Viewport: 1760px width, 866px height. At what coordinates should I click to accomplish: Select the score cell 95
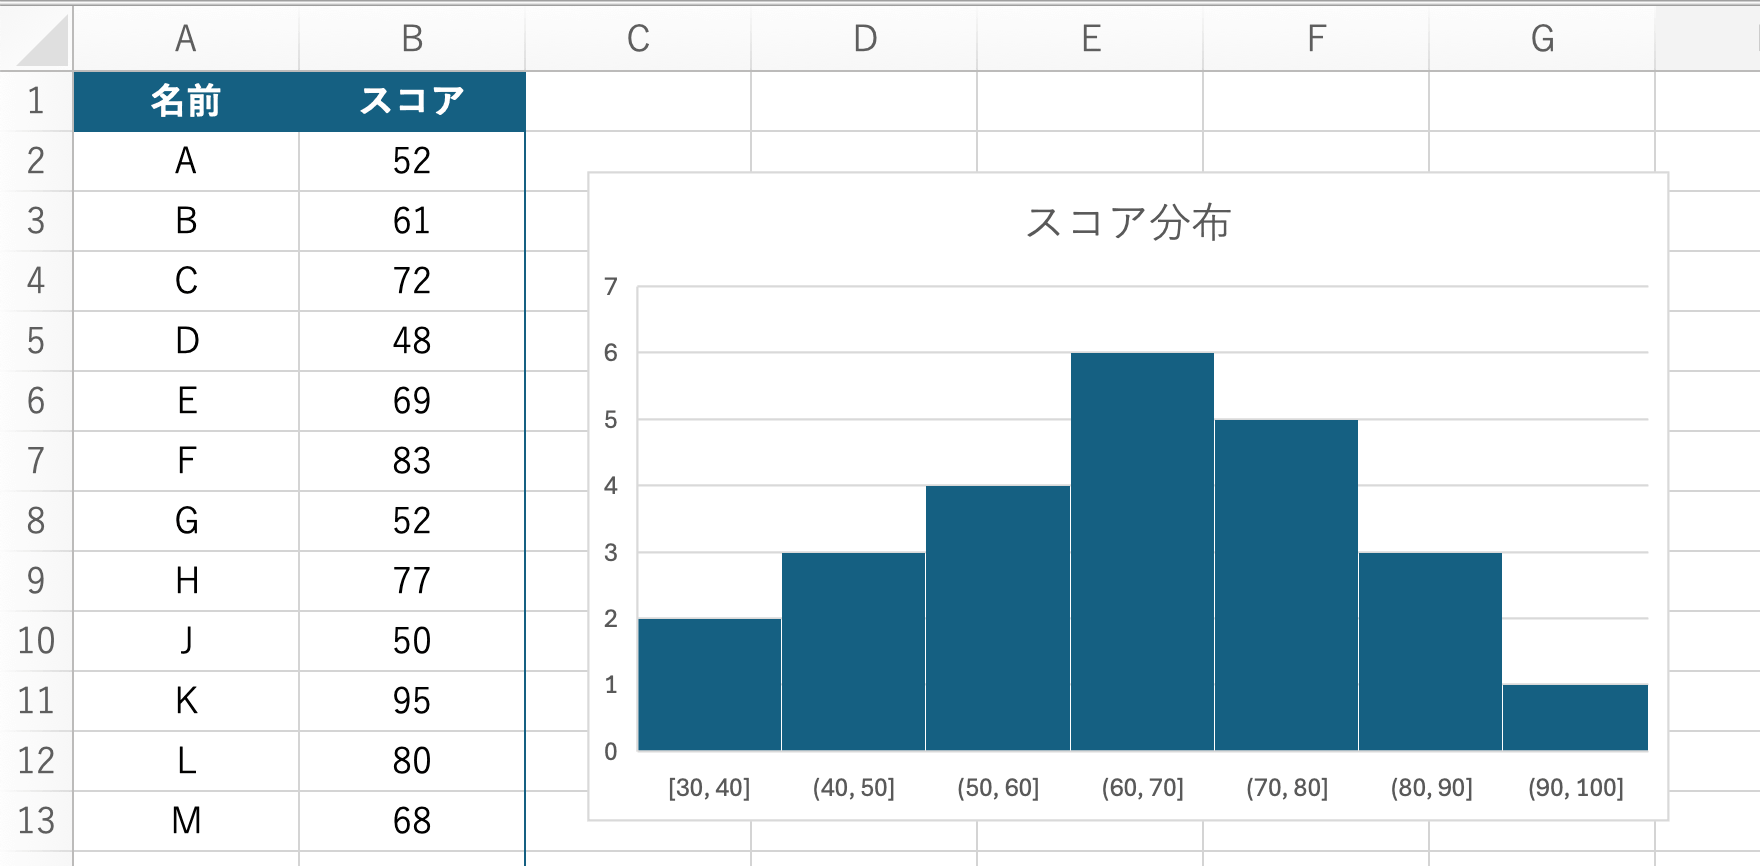click(412, 701)
